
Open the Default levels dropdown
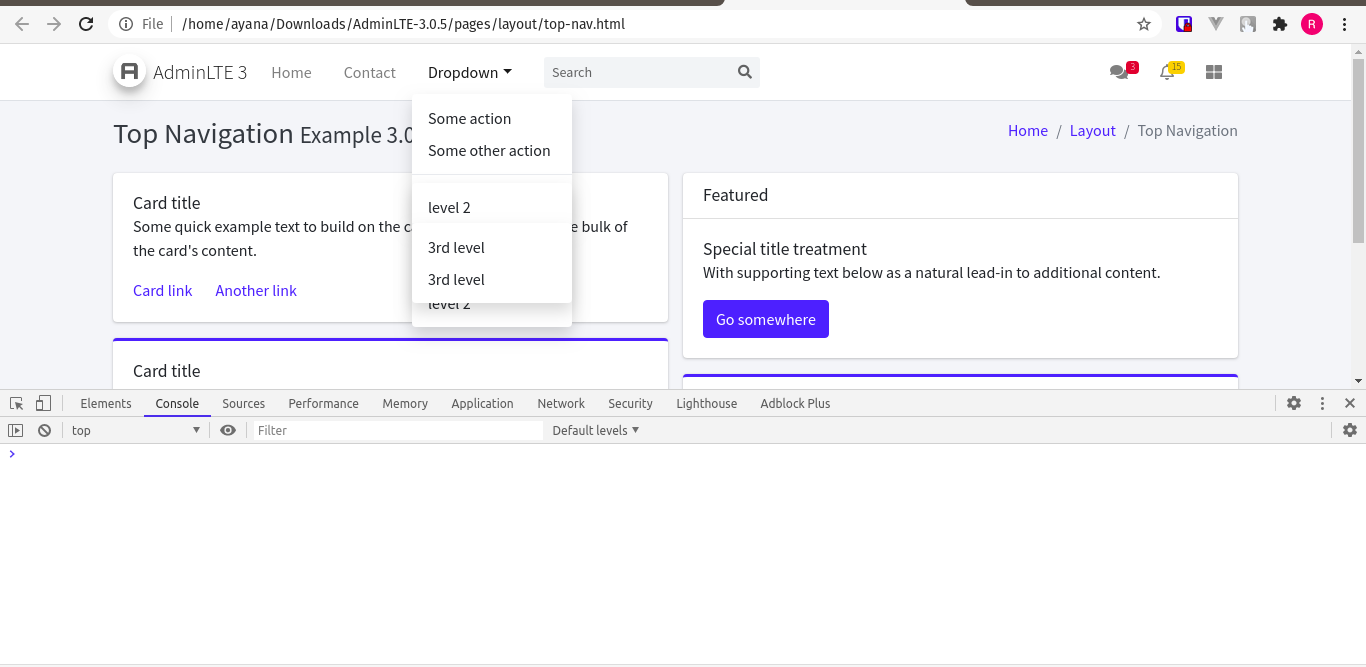(x=595, y=430)
